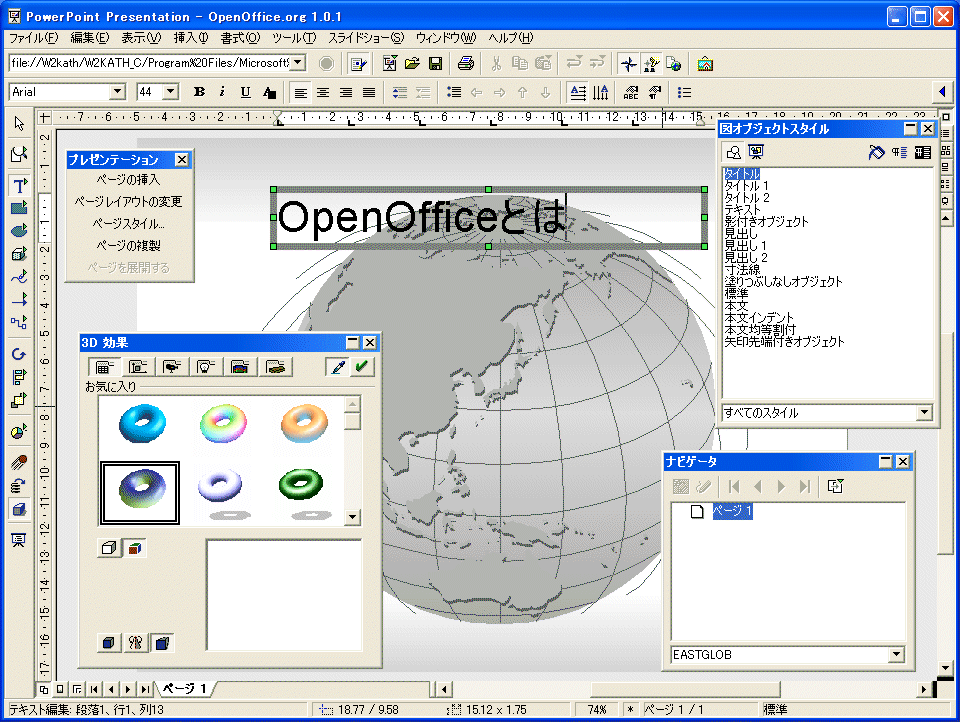The height and width of the screenshot is (722, 960).
Task: Choose the Rectangle drawing tool
Action: coord(19,208)
